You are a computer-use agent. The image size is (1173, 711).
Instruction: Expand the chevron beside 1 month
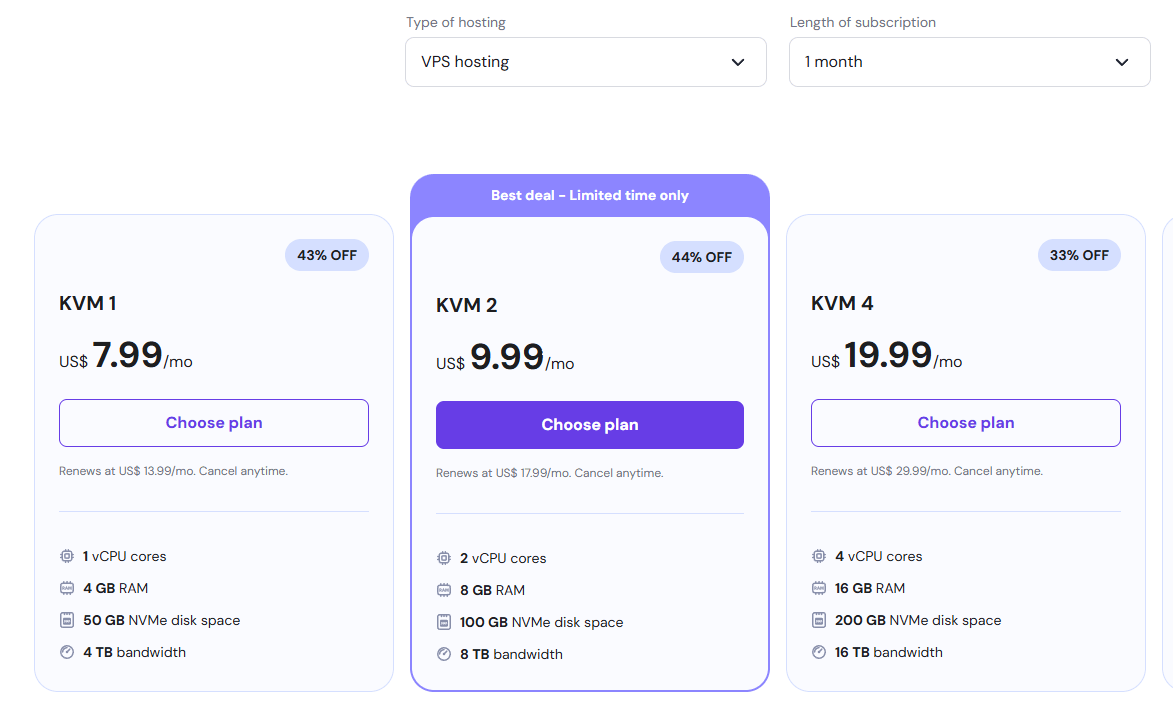click(1121, 62)
